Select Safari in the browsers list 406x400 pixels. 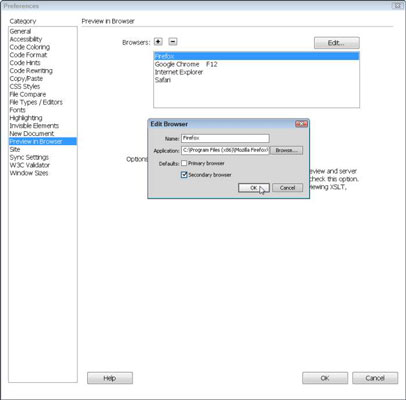[256, 80]
